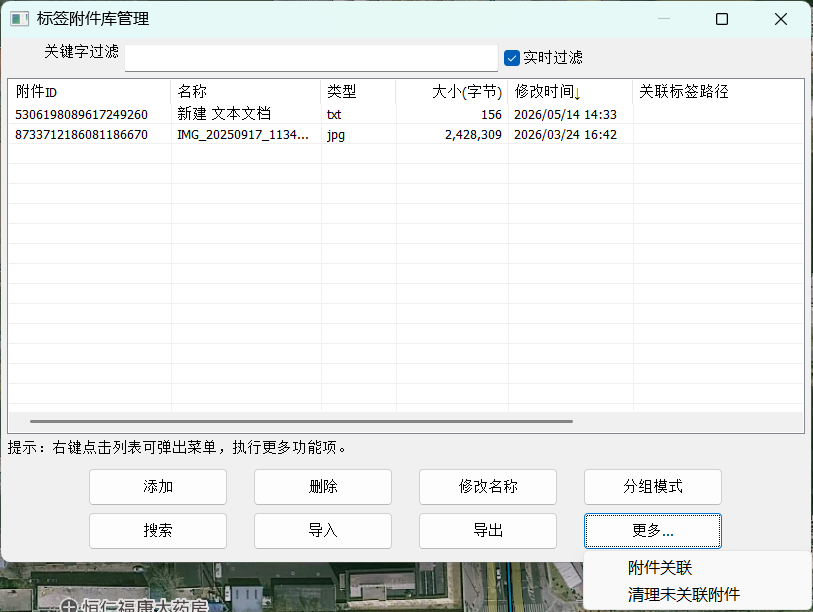Switch to 分组模式
Image resolution: width=813 pixels, height=612 pixels.
pos(653,486)
